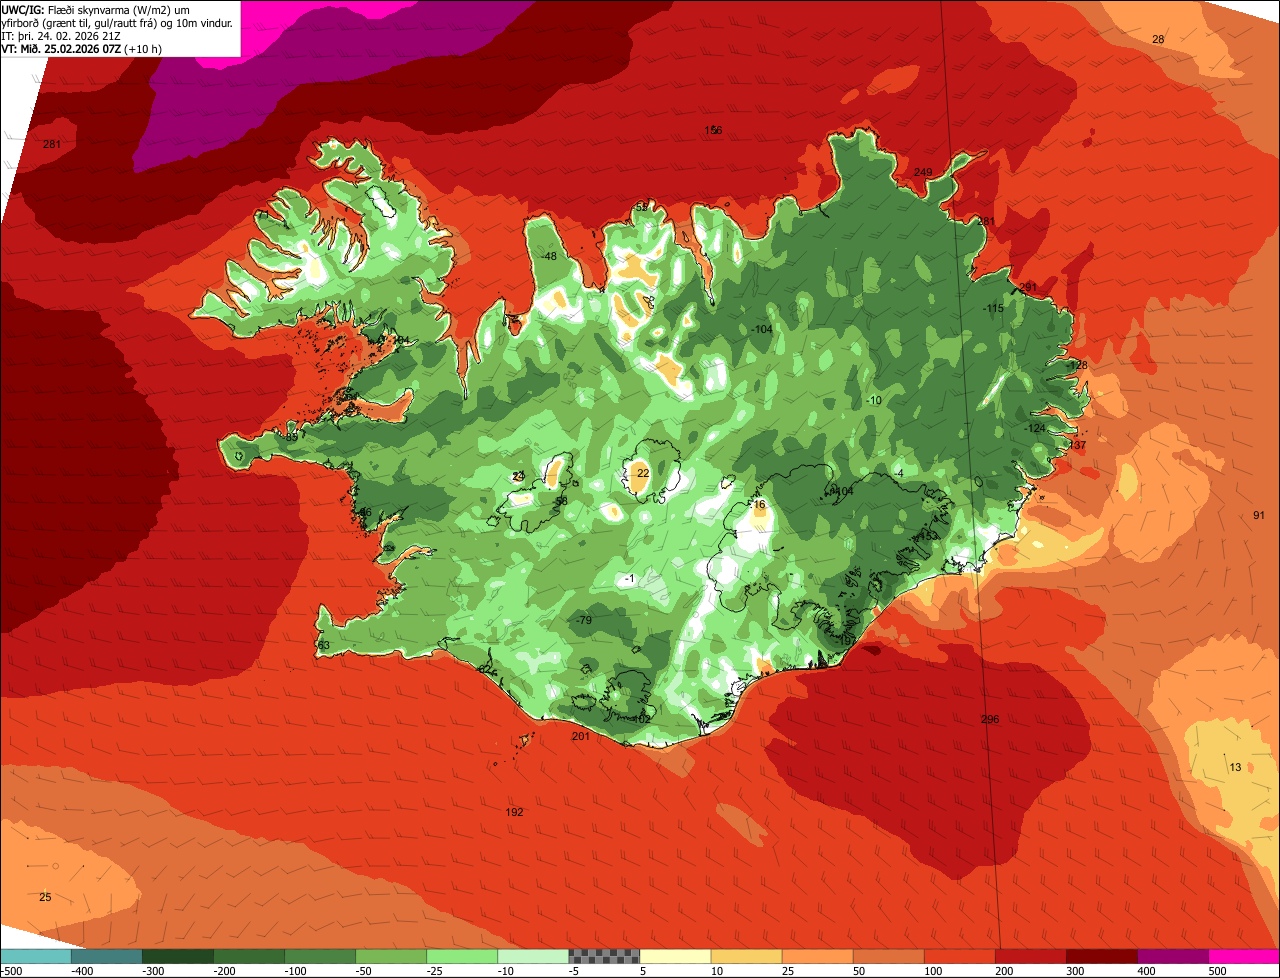This screenshot has height=978, width=1280.
Task: Click the '-48' value in north-west Iceland
Action: [x=548, y=257]
